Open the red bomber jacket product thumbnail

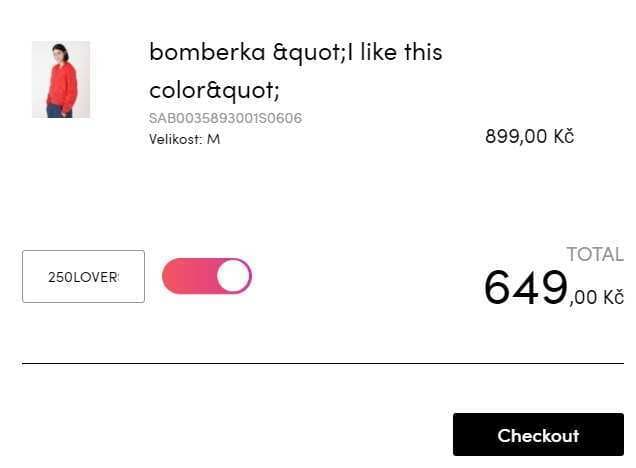pyautogui.click(x=61, y=79)
